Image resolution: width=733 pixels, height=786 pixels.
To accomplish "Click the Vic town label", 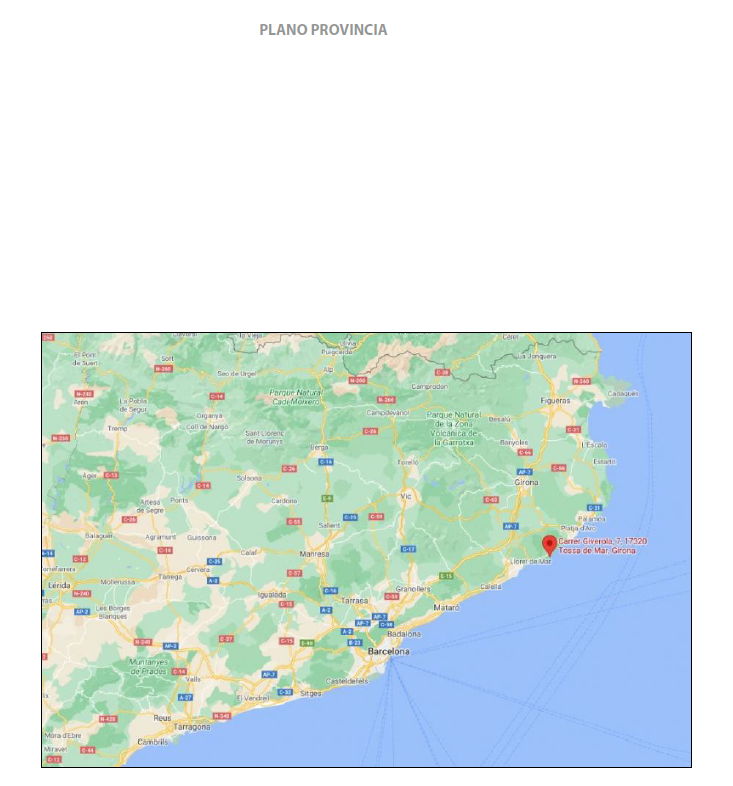I will pos(406,496).
